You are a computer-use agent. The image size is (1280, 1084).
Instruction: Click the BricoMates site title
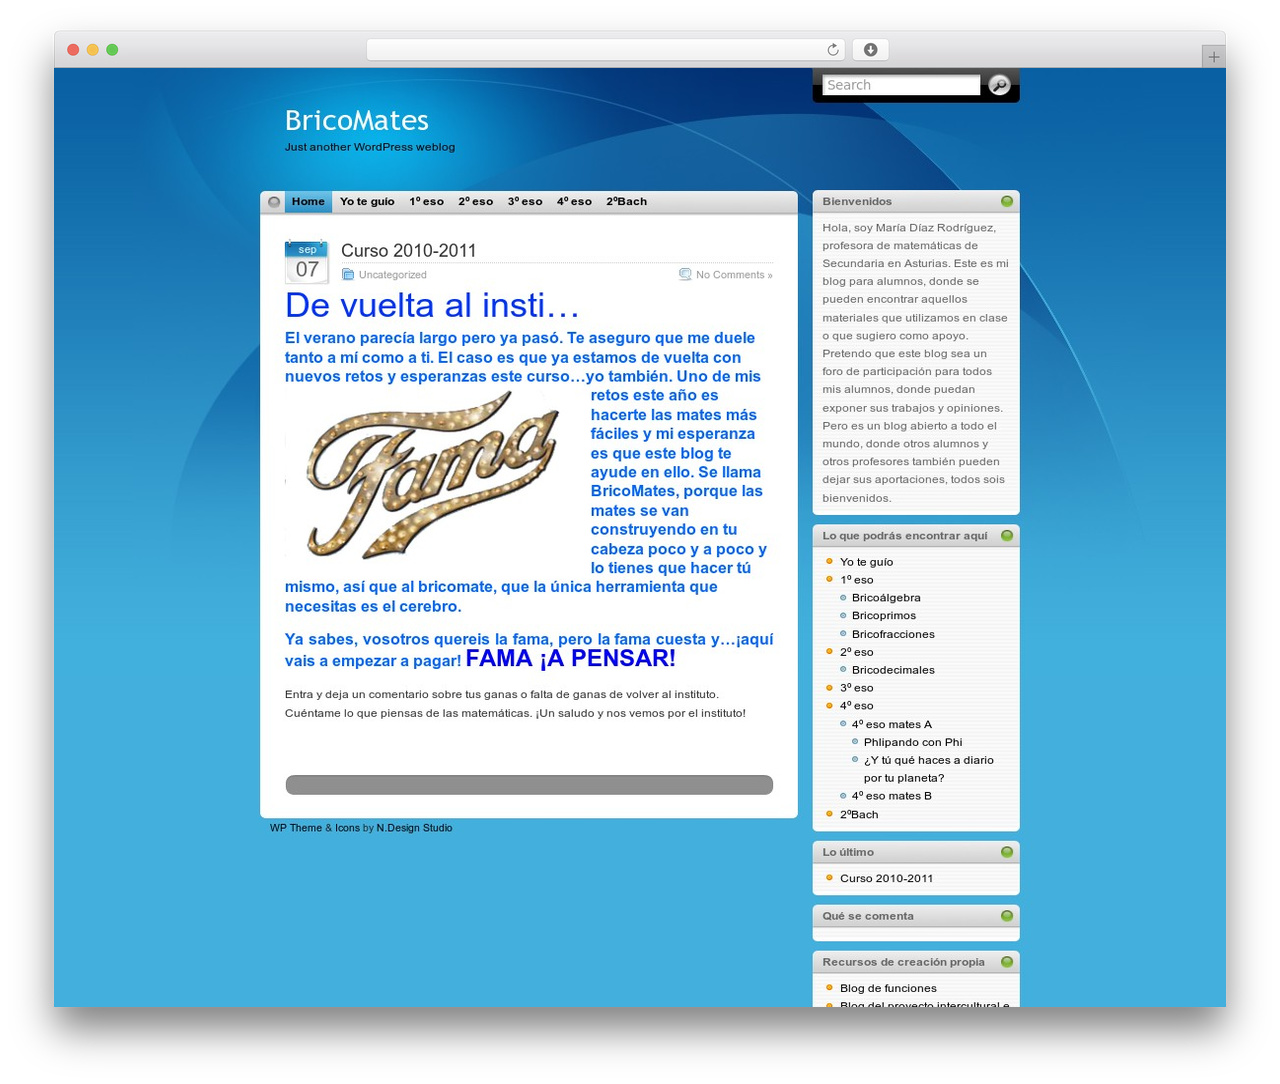coord(357,120)
